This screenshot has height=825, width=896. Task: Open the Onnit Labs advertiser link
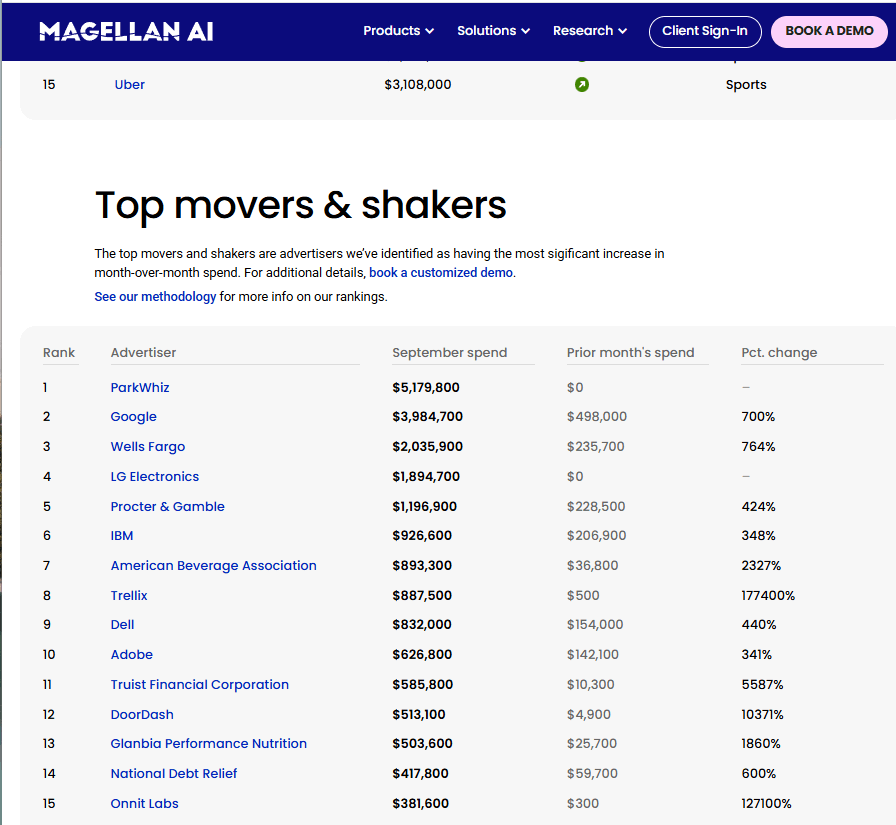(x=145, y=804)
